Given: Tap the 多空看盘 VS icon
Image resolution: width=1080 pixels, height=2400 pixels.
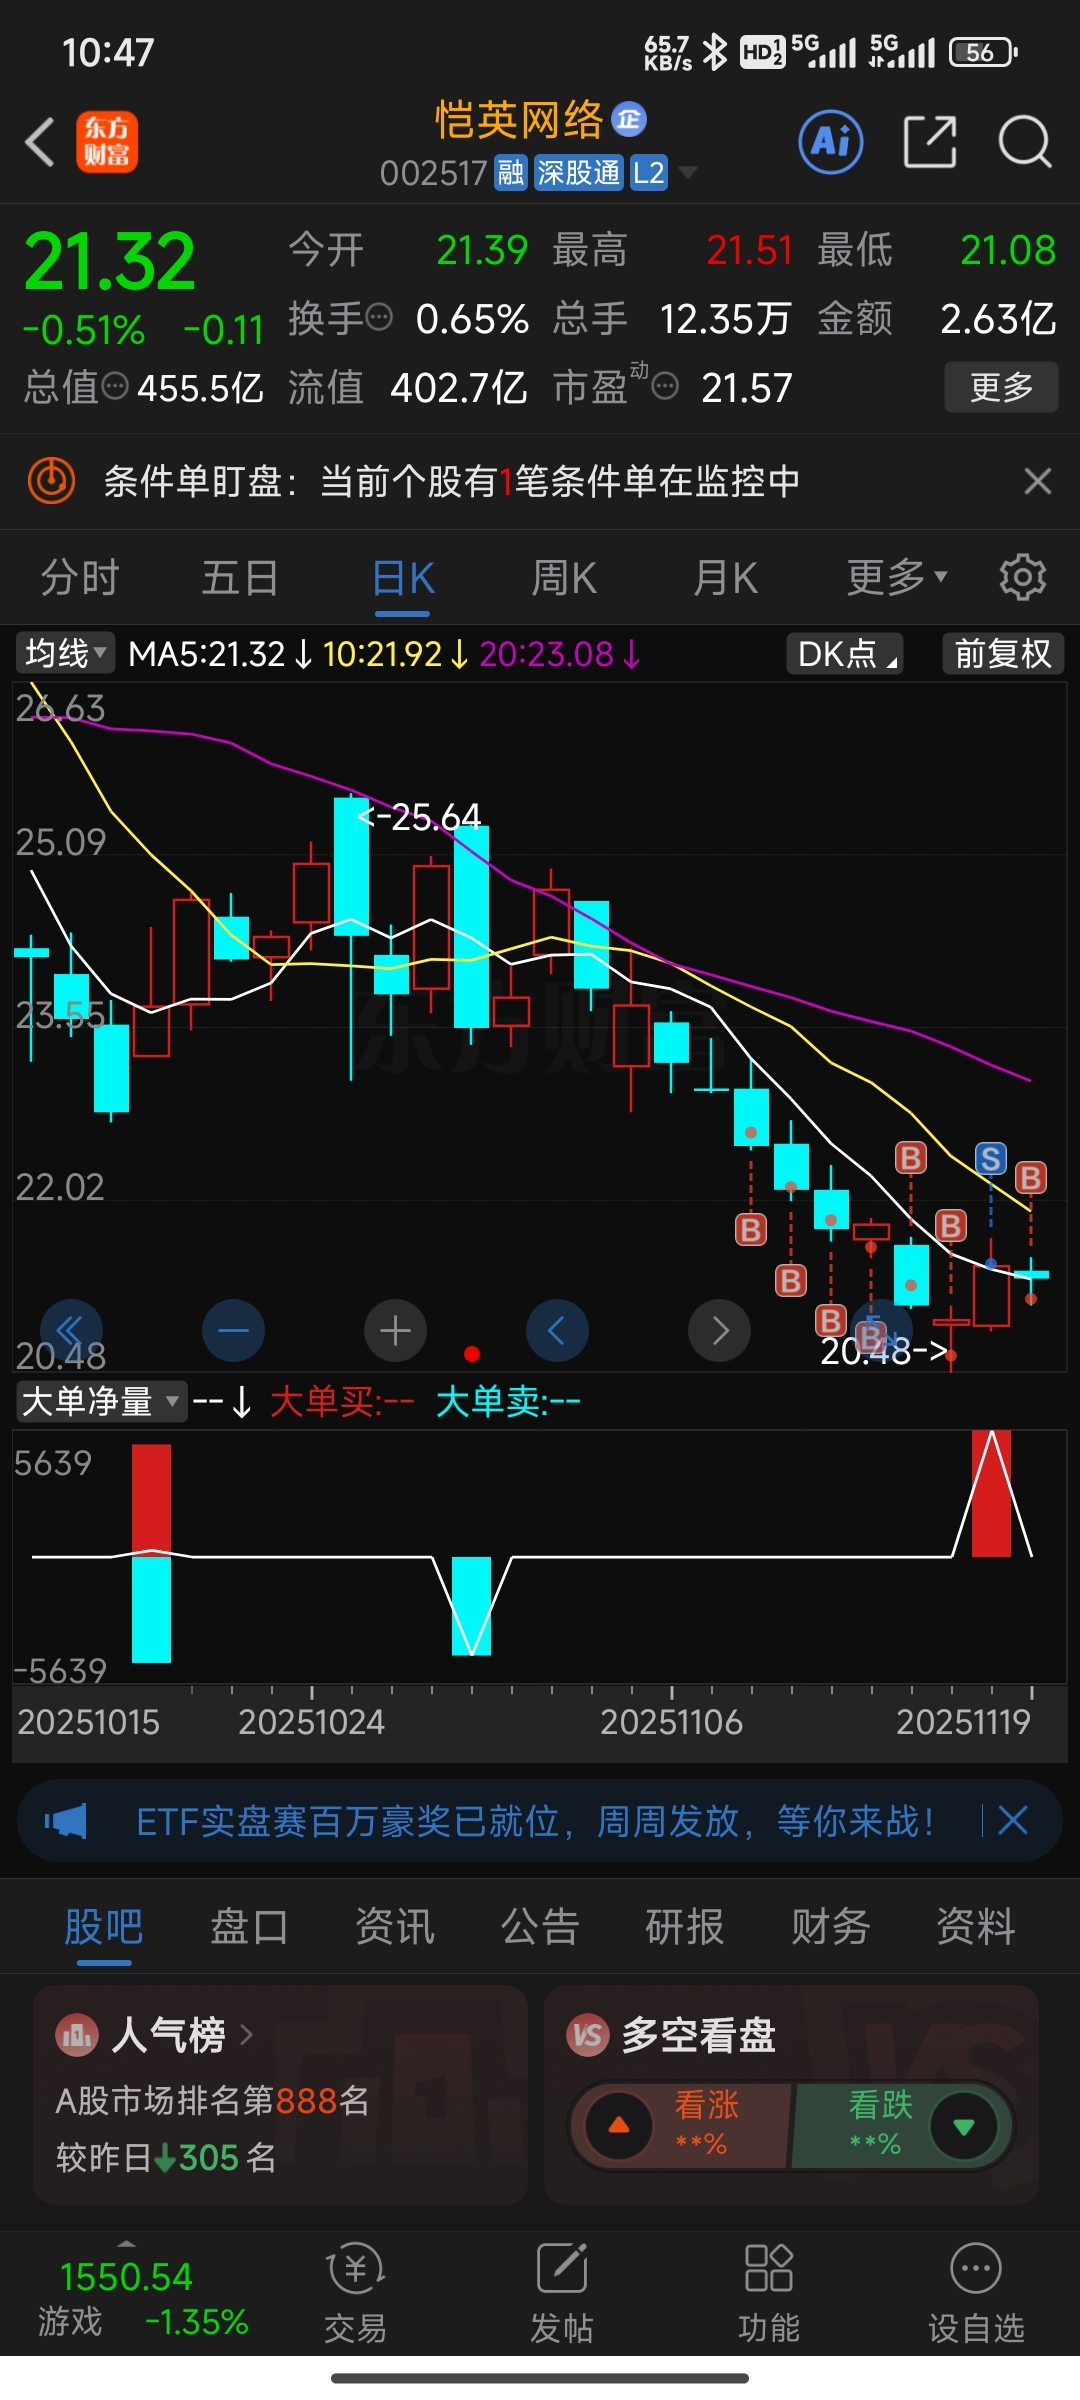Looking at the screenshot, I should [588, 2035].
